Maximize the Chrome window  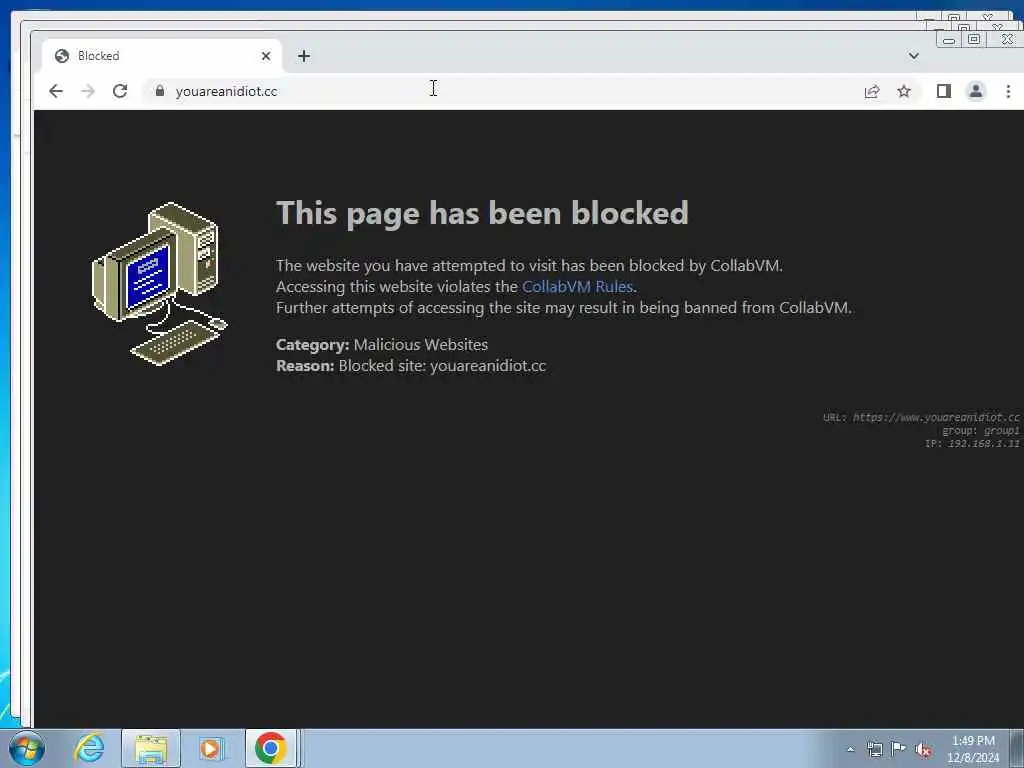[974, 40]
